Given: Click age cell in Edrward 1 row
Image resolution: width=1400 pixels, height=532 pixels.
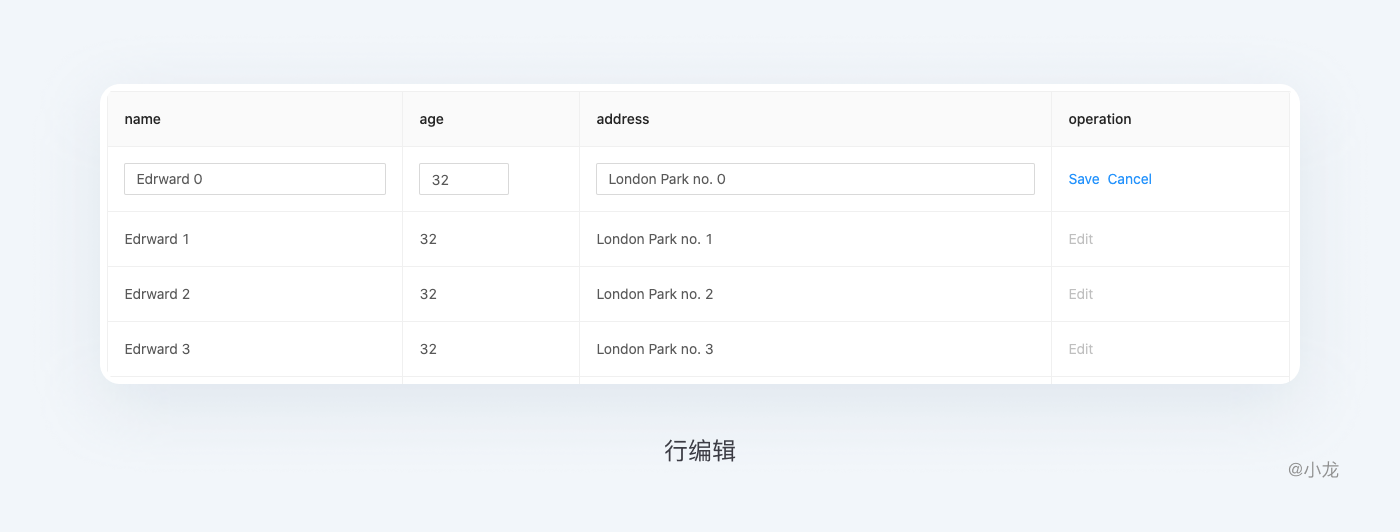Looking at the screenshot, I should click(491, 239).
